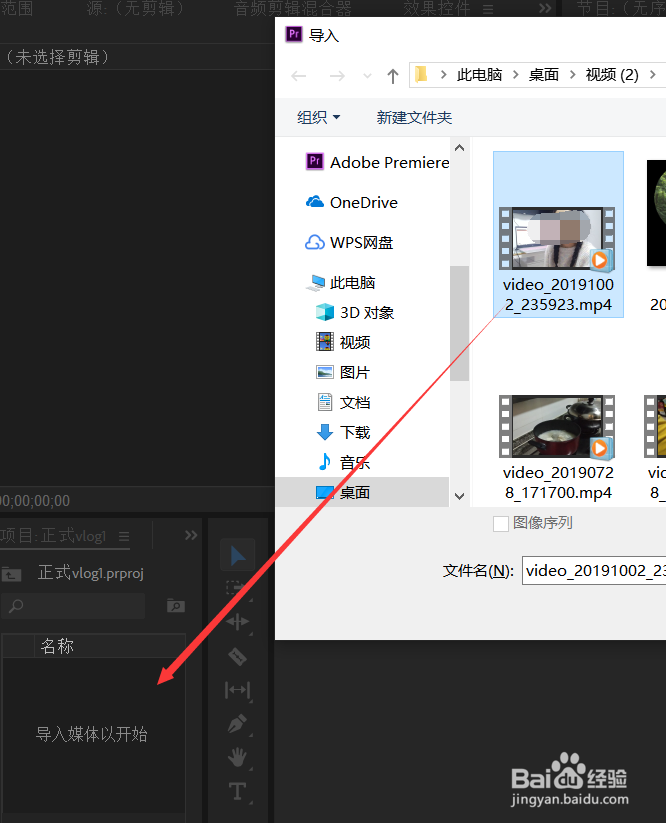Expand chevron after 视频 (2) breadcrumb
Viewport: 666px width, 823px height.
pyautogui.click(x=652, y=75)
